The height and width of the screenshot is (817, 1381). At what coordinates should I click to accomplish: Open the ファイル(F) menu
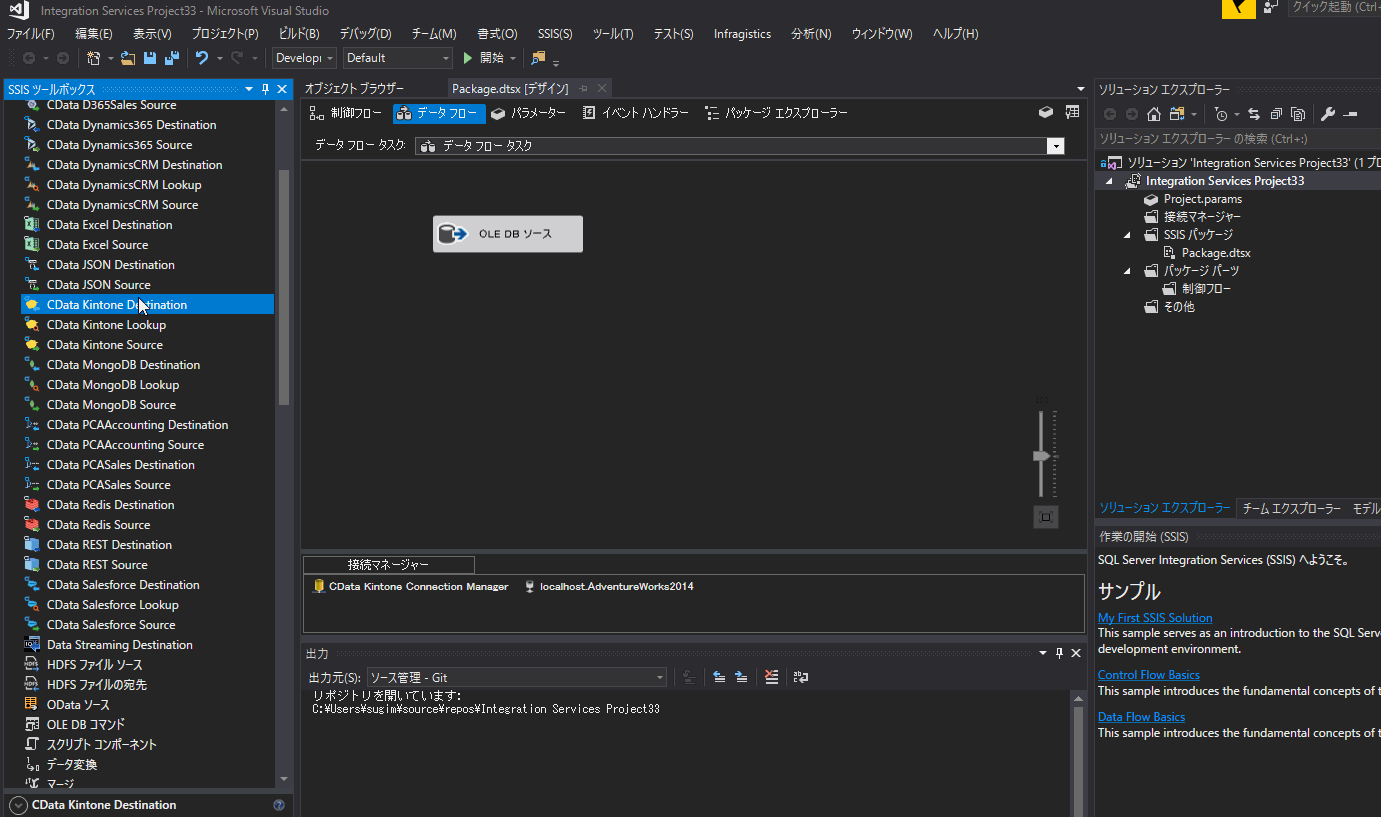tap(31, 34)
